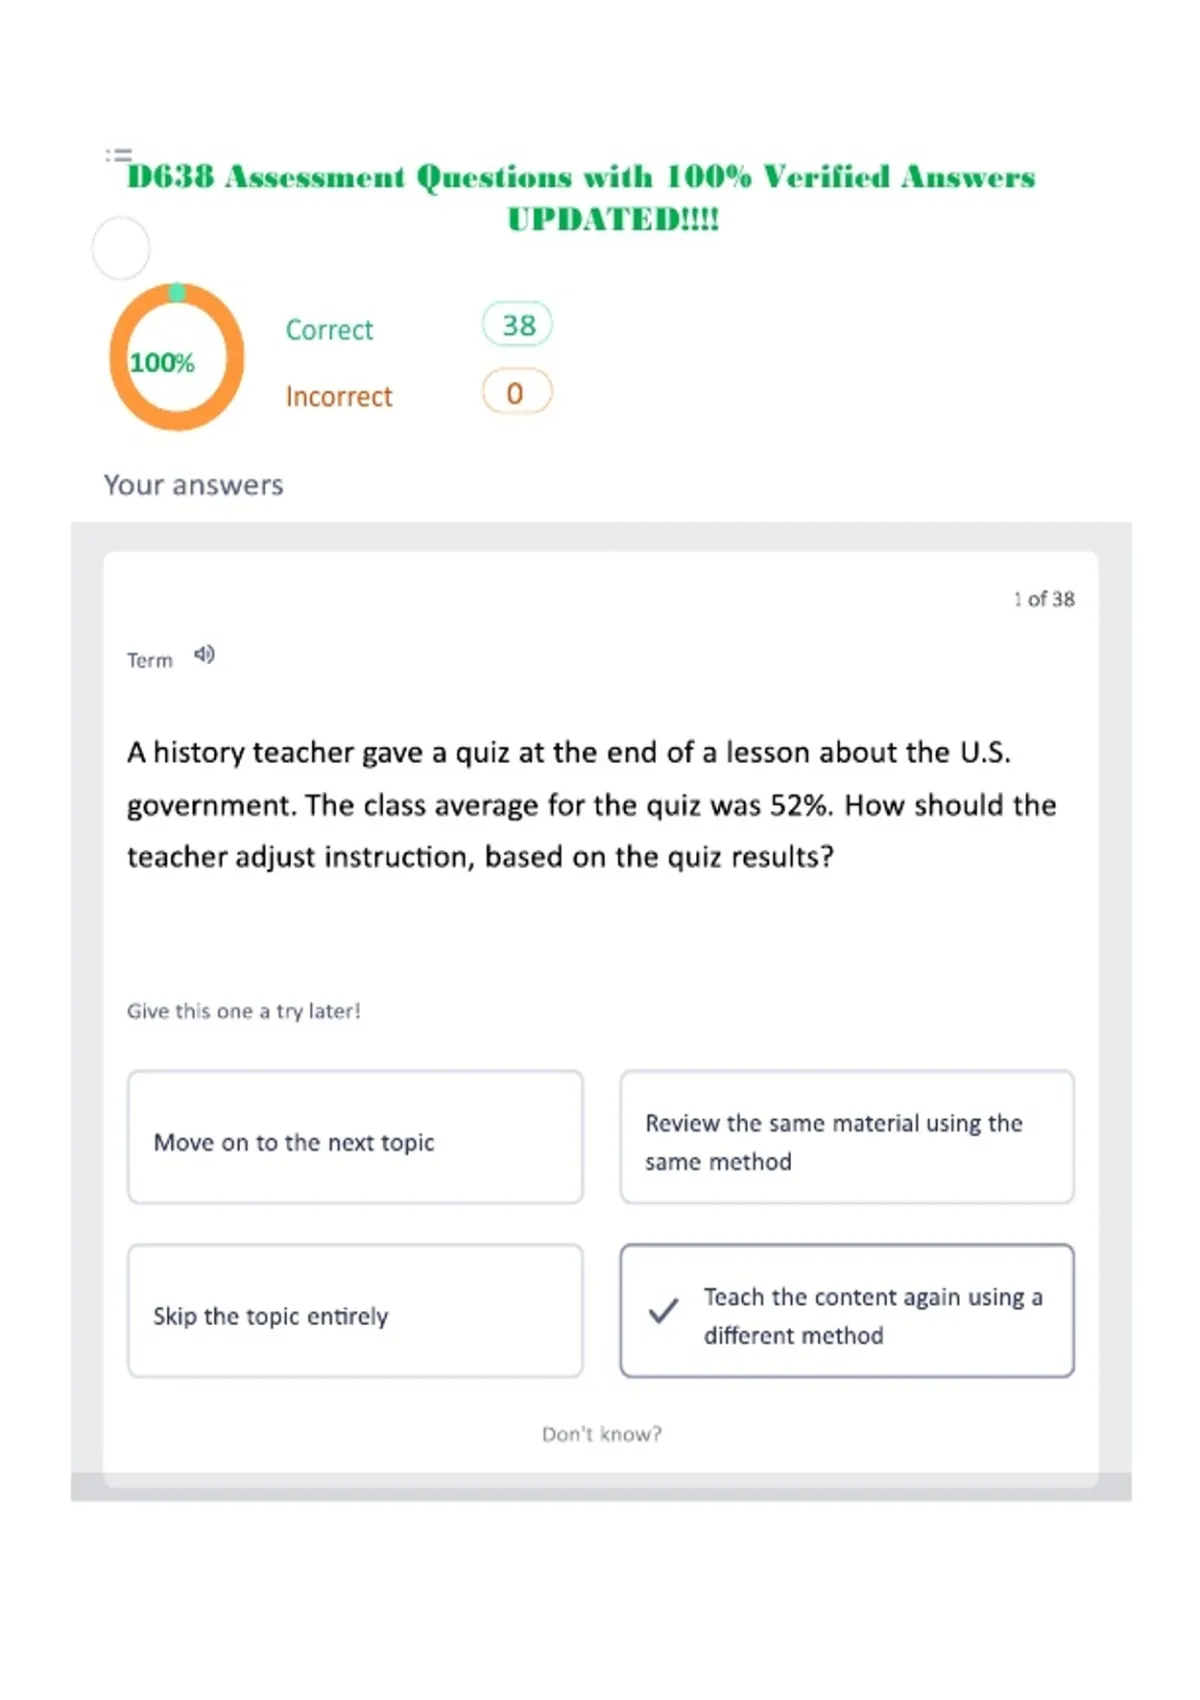Click the 100% progress ring
This screenshot has height=1700, width=1200.
177,357
